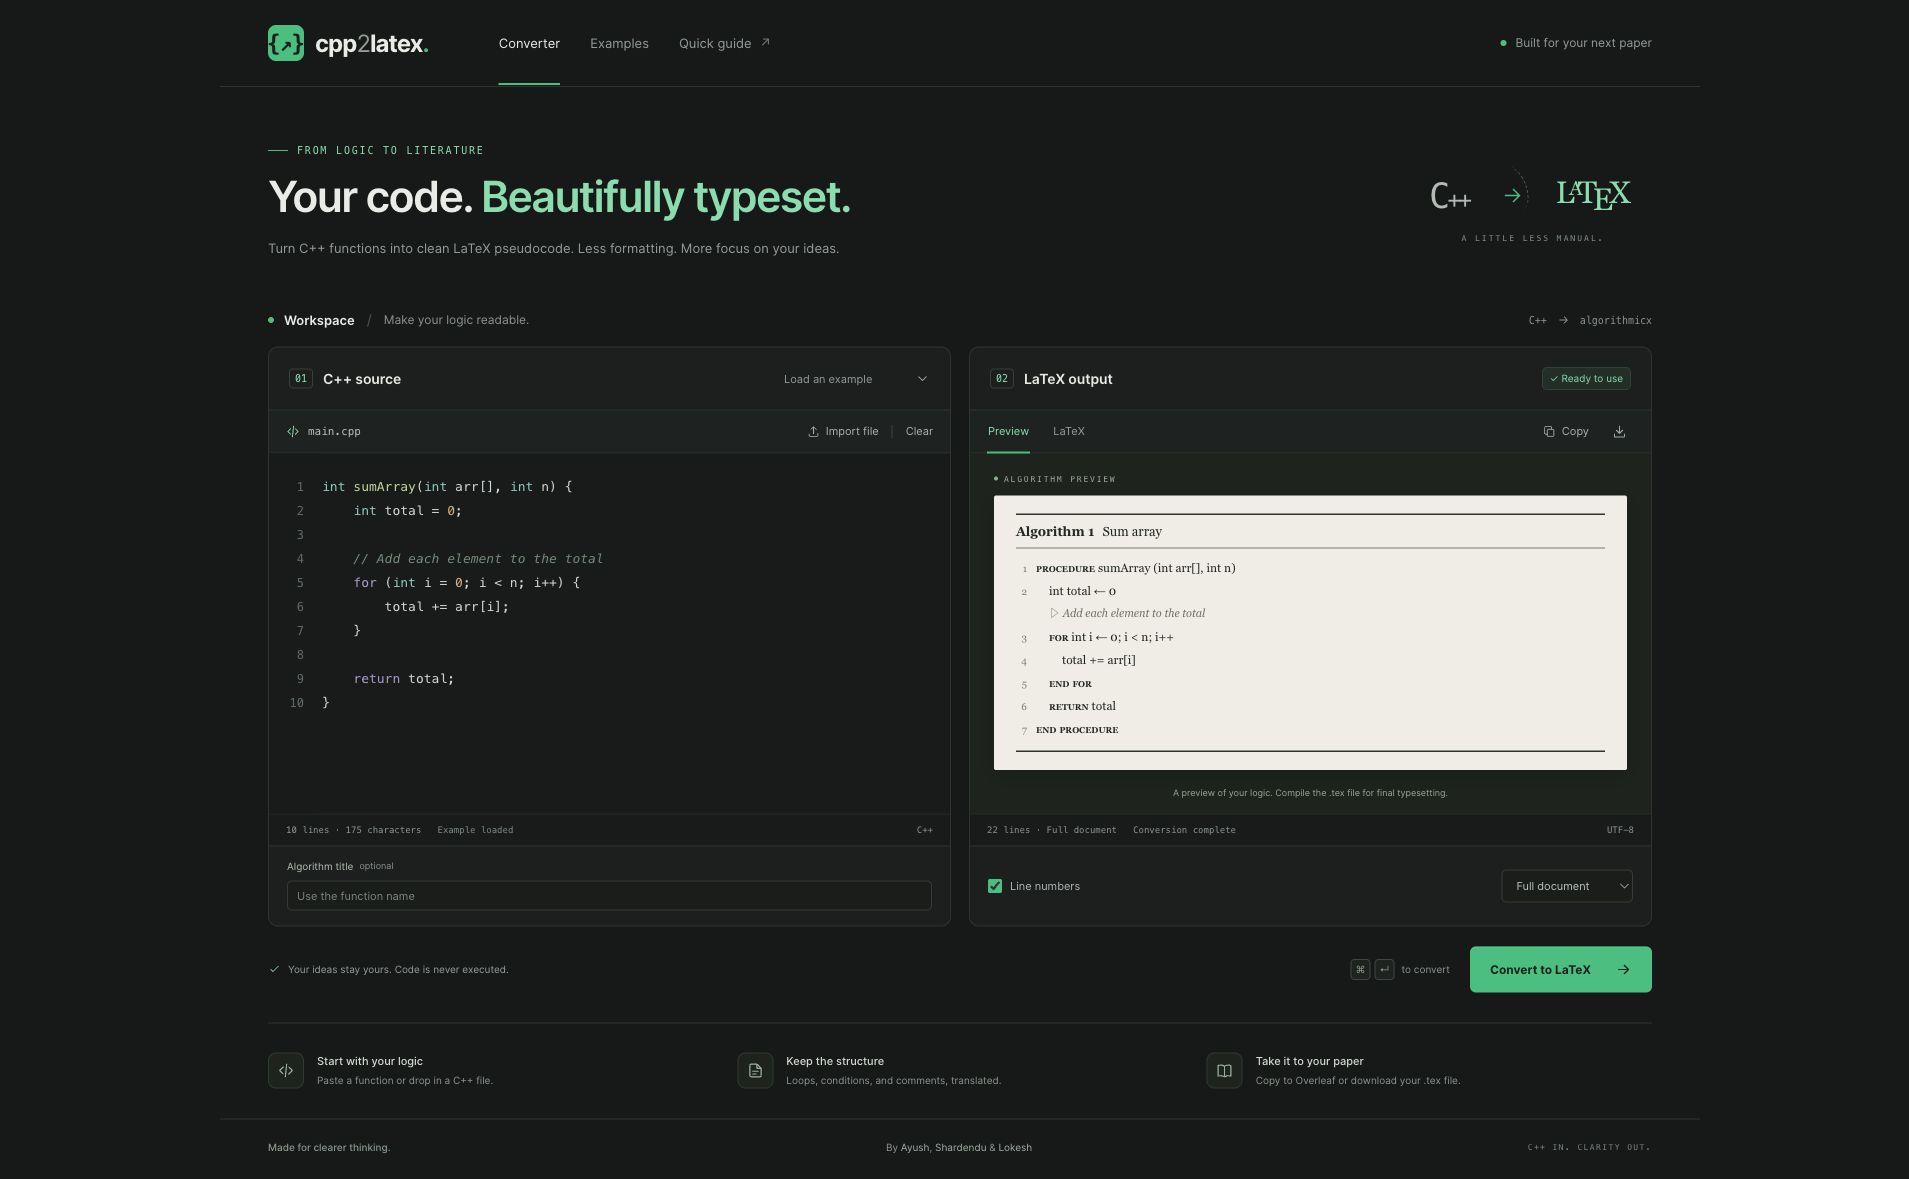The height and width of the screenshot is (1179, 1909).
Task: Click the C++ hero logo
Action: [1450, 195]
